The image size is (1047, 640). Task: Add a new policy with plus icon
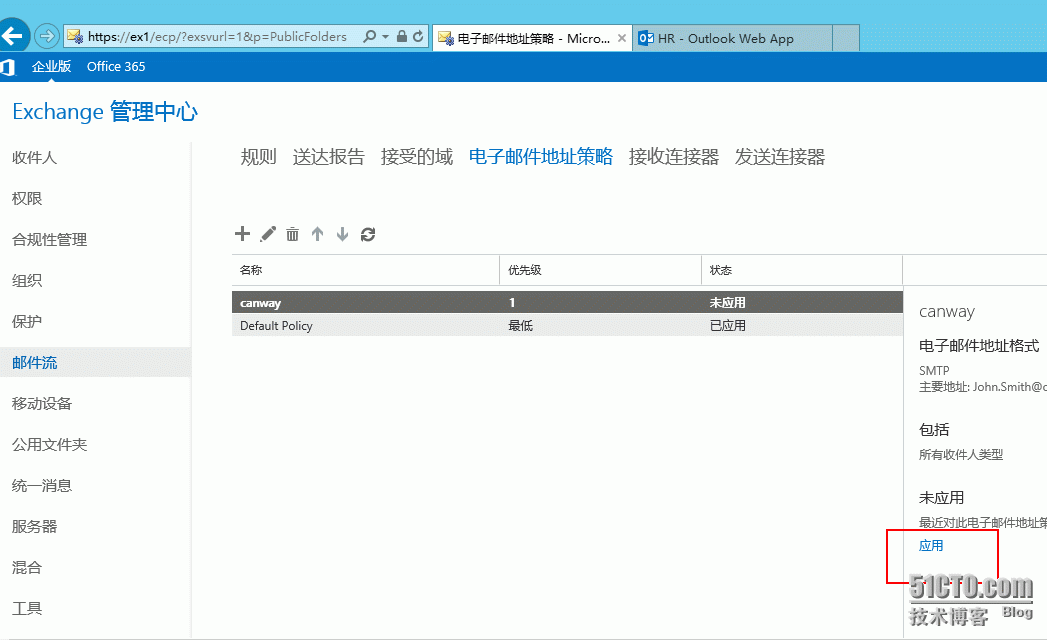(242, 234)
